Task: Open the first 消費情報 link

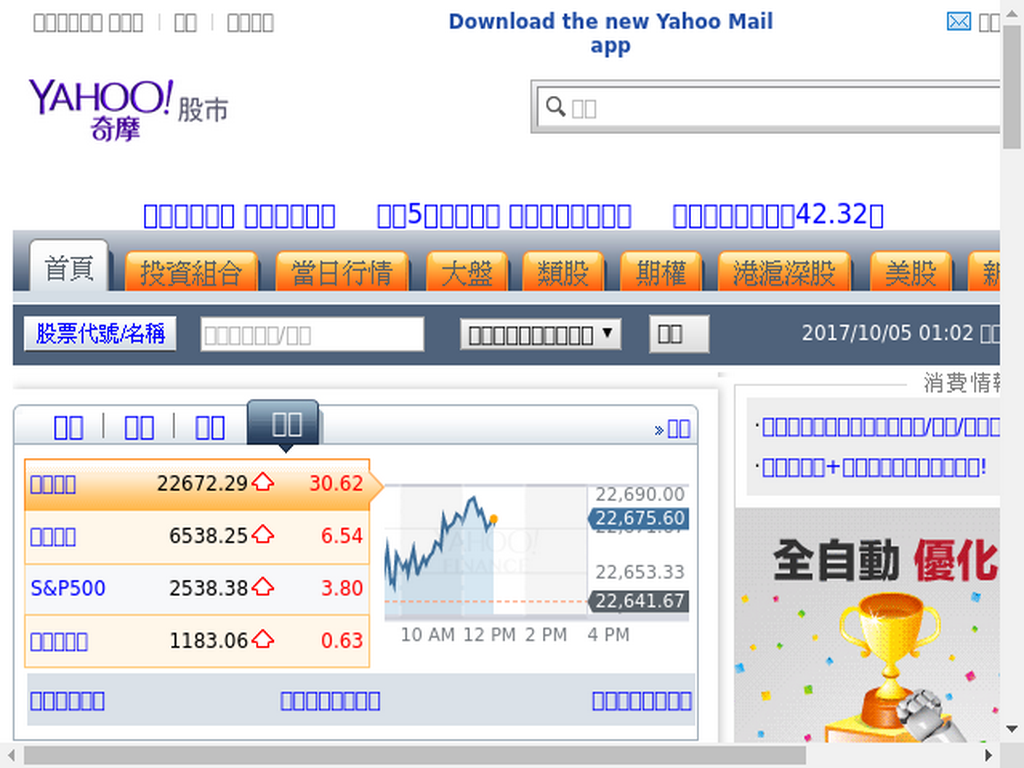Action: tap(880, 427)
